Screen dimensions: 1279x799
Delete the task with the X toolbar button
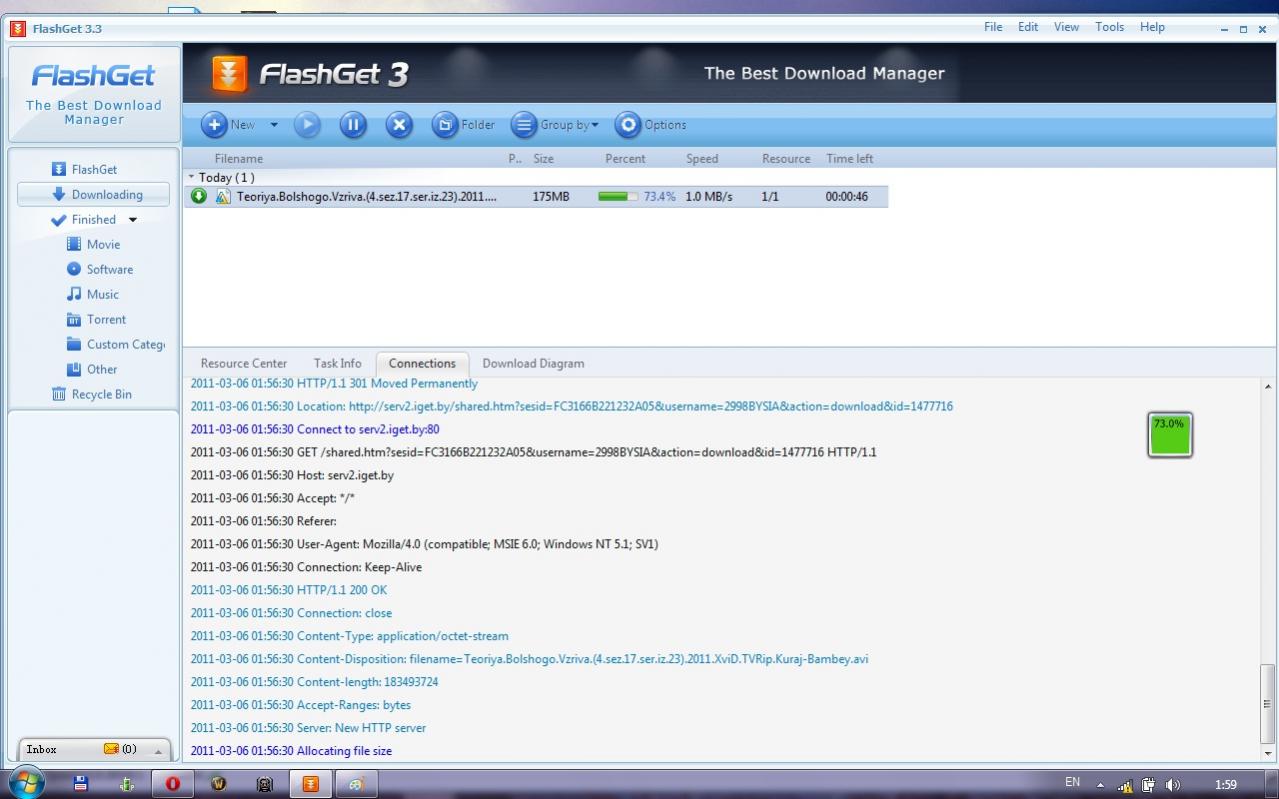[x=399, y=125]
